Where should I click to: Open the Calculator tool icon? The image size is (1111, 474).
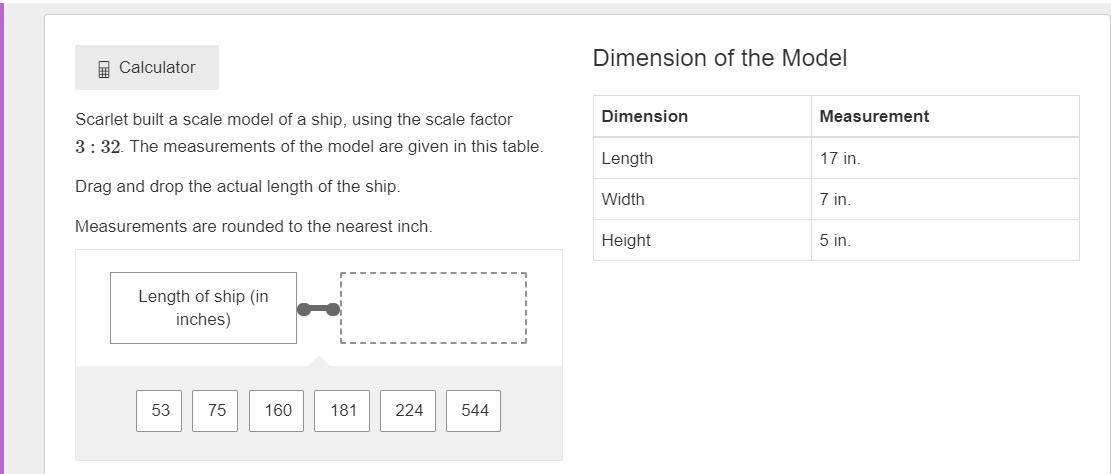[x=104, y=69]
